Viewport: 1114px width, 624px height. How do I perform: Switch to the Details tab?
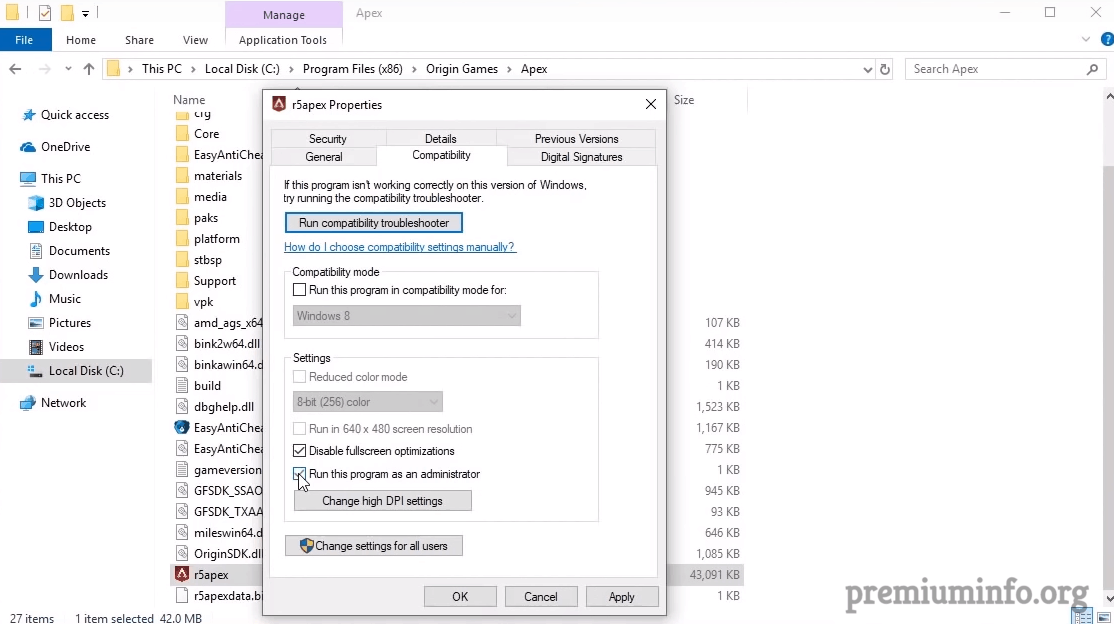(440, 139)
